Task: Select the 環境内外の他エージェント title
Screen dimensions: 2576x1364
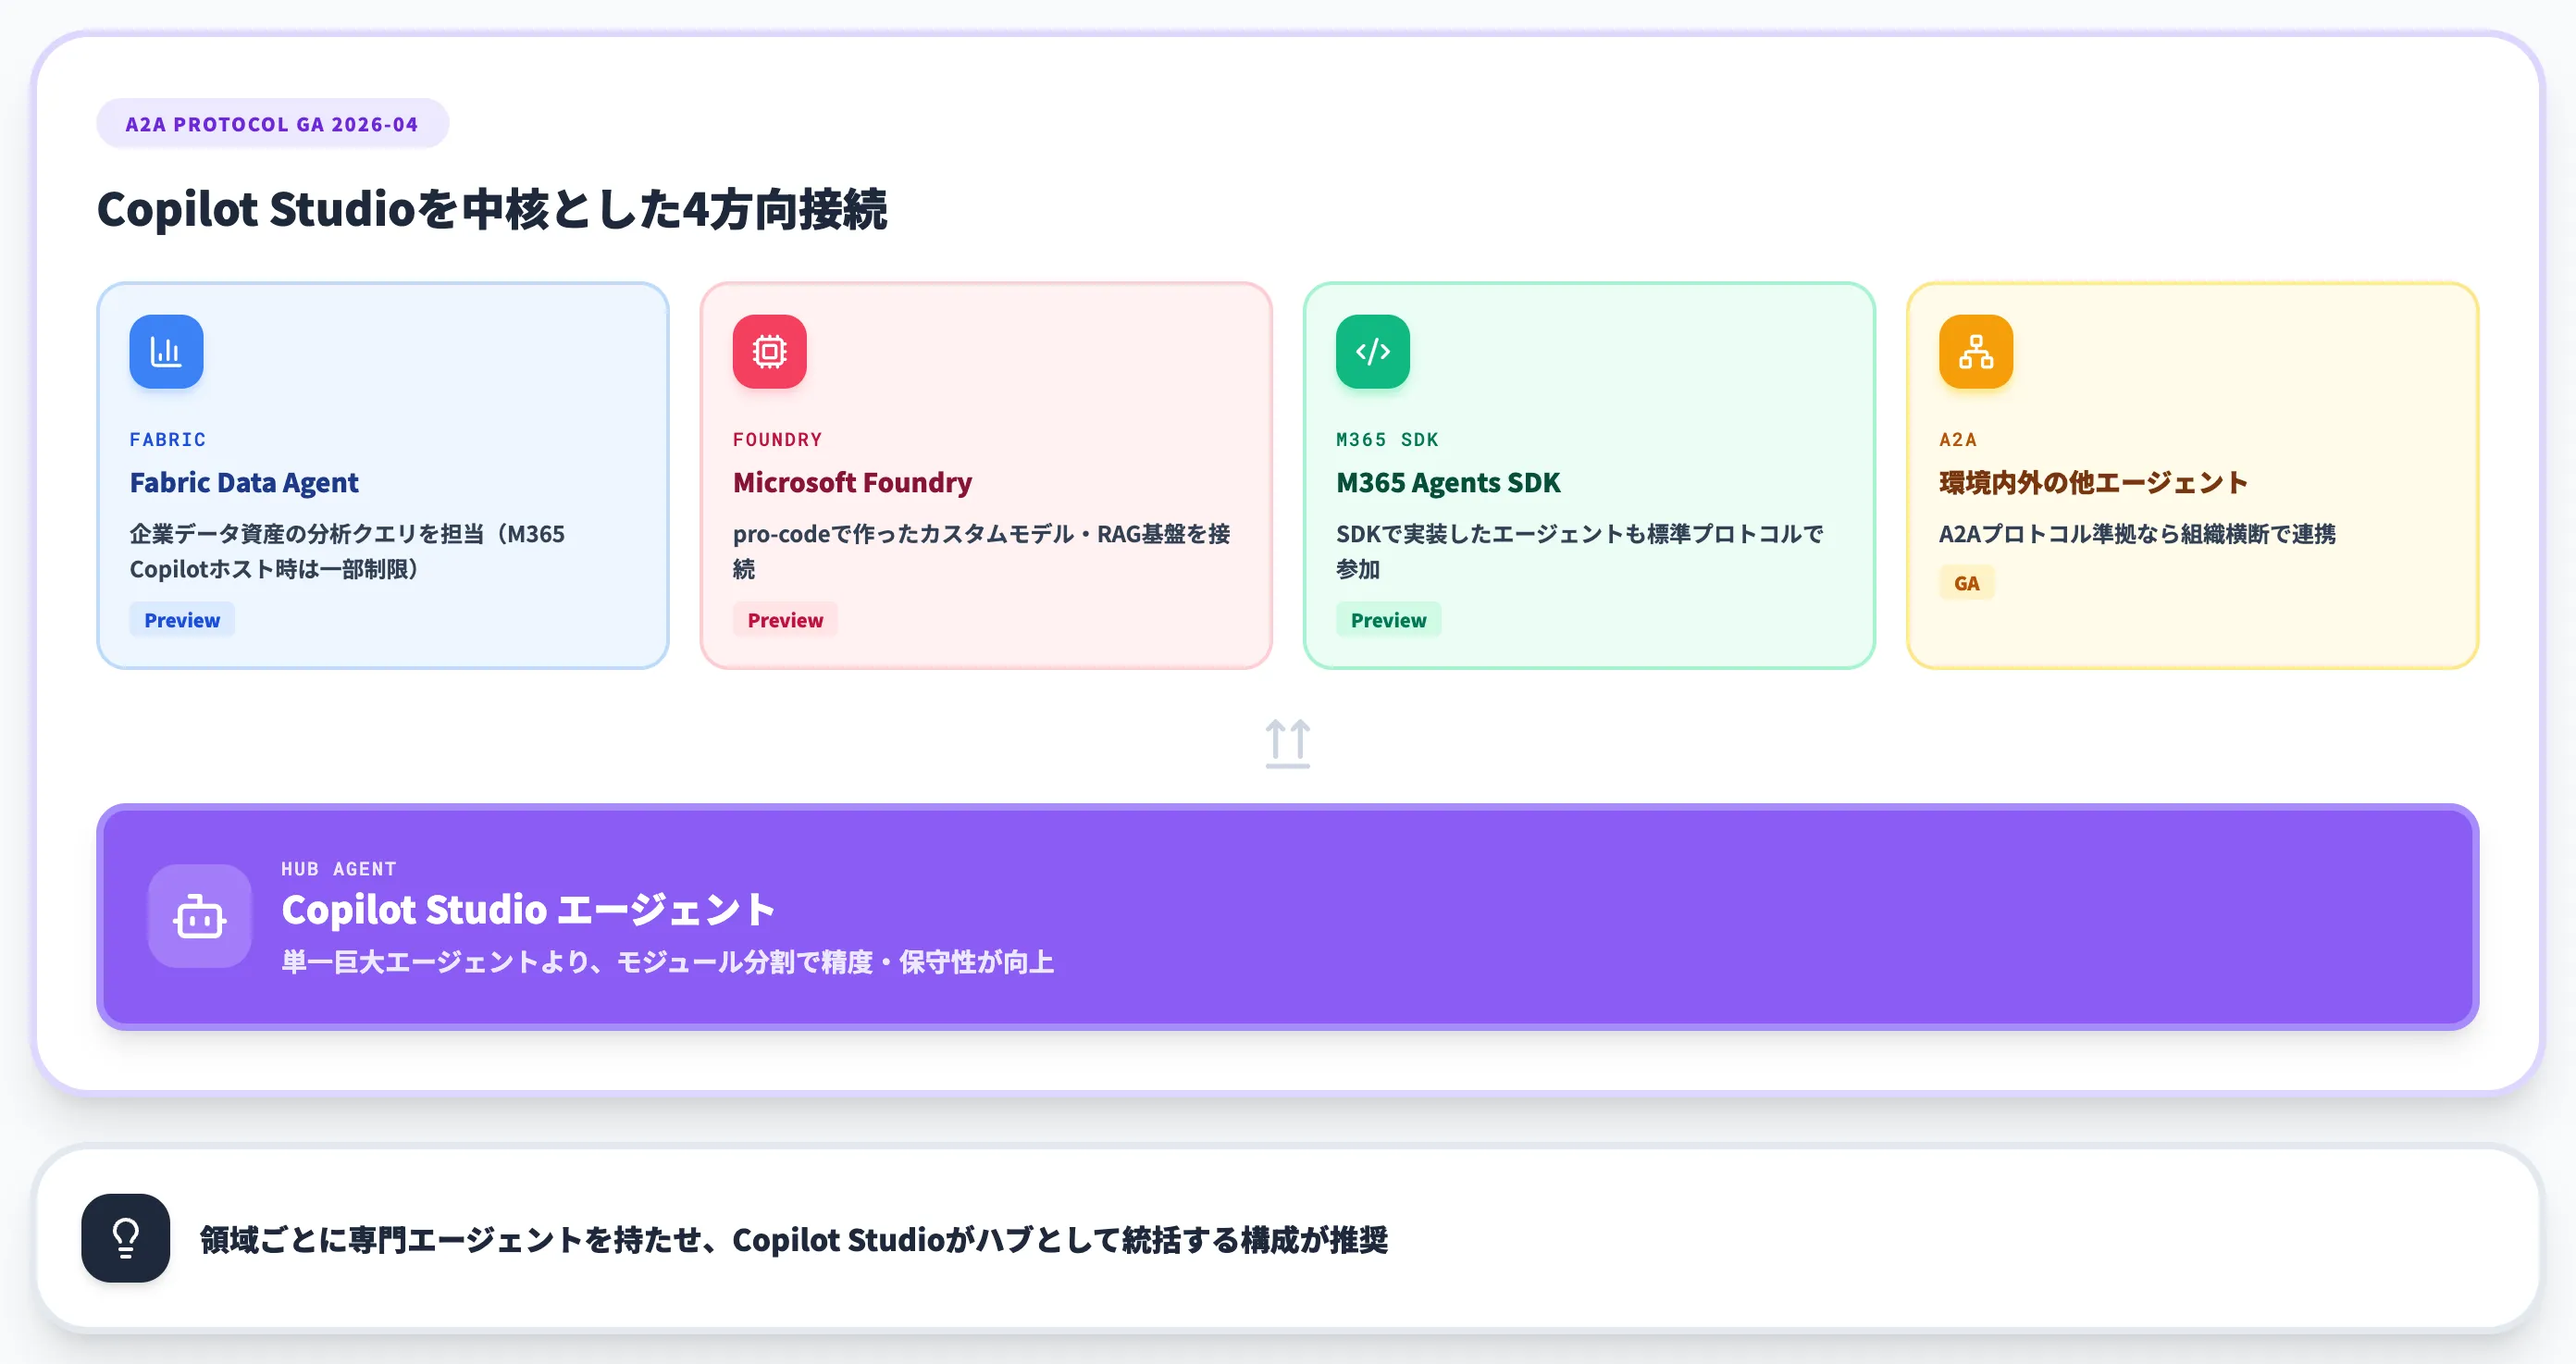Action: point(2092,482)
